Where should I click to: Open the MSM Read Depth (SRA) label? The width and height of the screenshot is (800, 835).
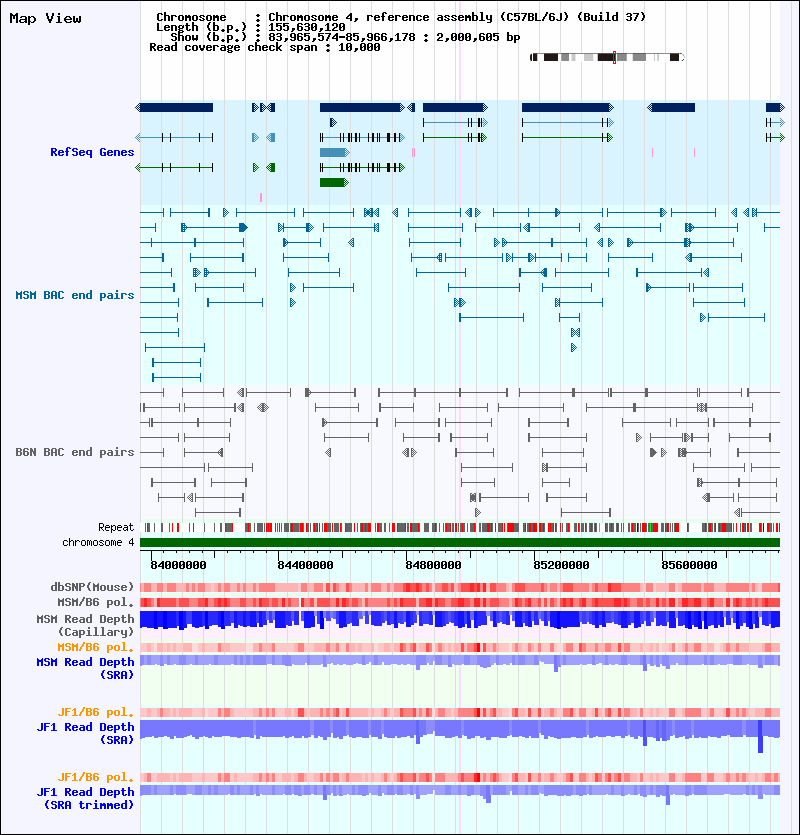click(x=85, y=668)
